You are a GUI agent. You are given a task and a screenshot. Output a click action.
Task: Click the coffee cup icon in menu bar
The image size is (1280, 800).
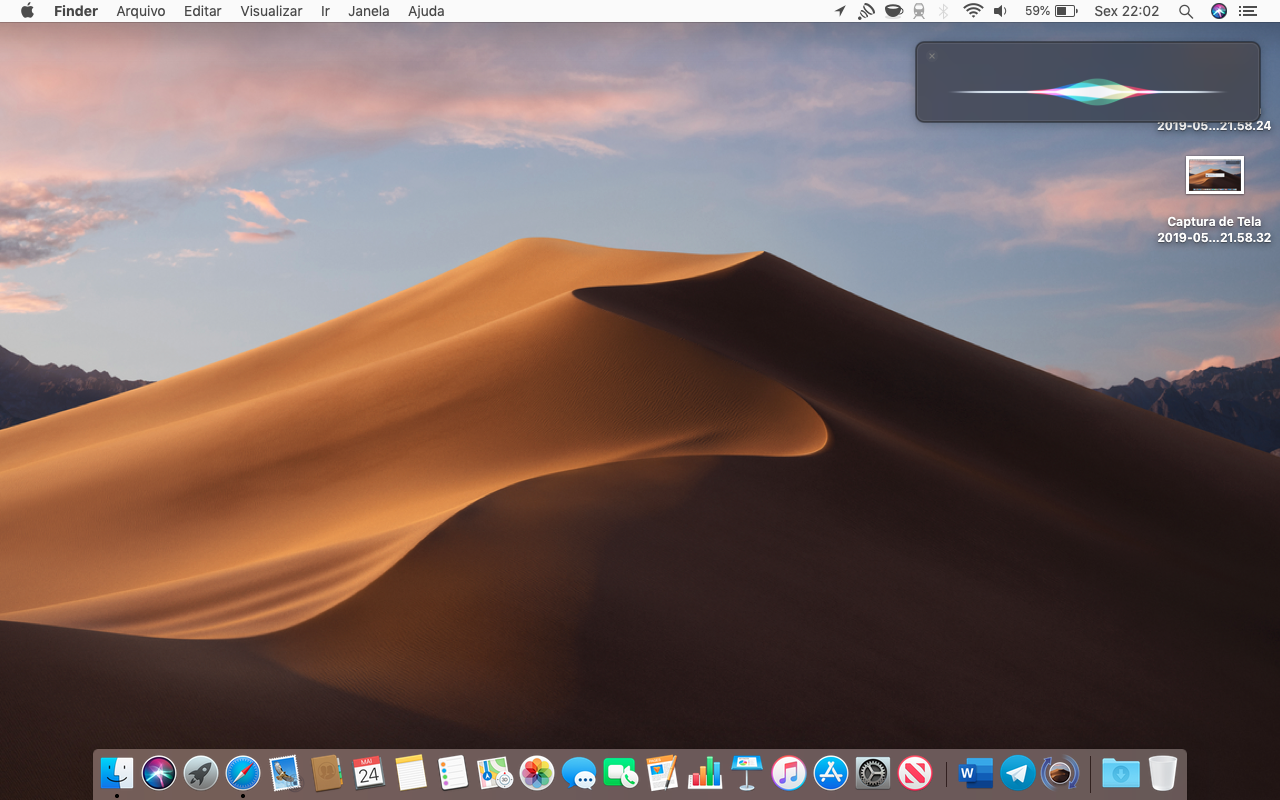click(x=893, y=11)
